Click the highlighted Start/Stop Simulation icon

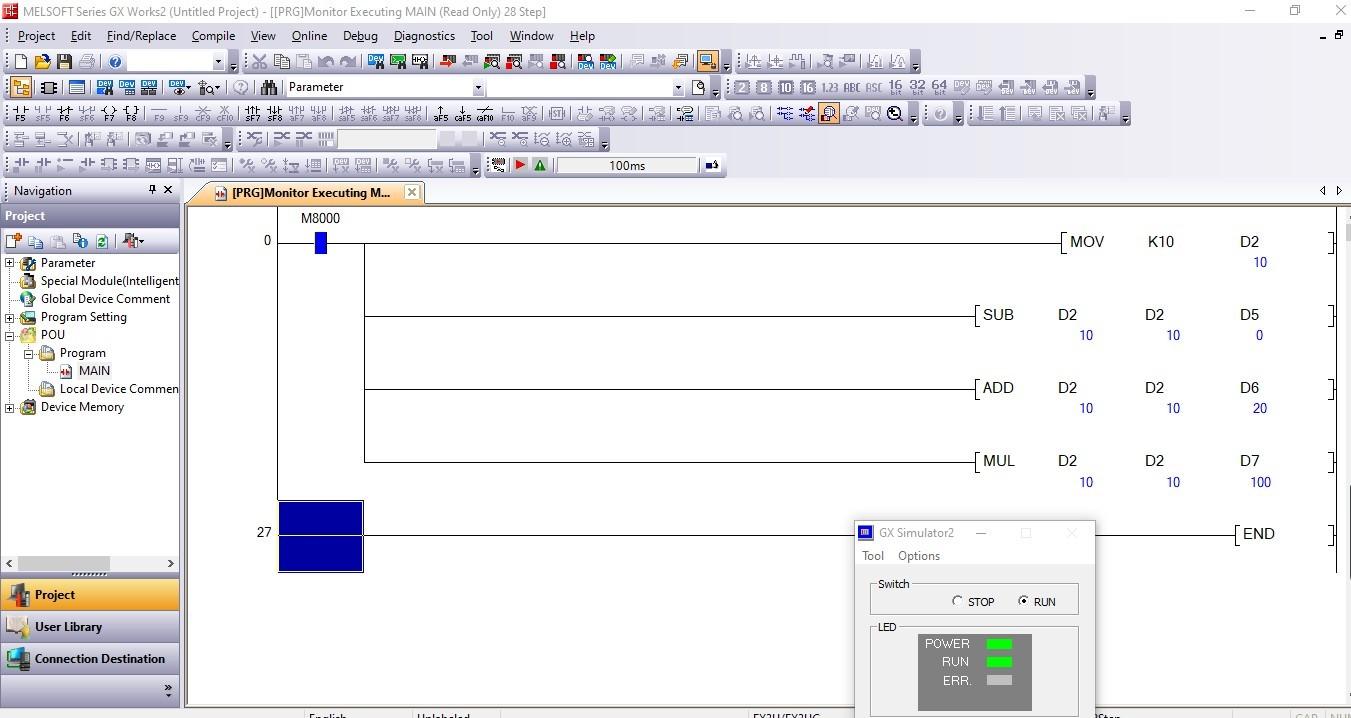coord(708,62)
